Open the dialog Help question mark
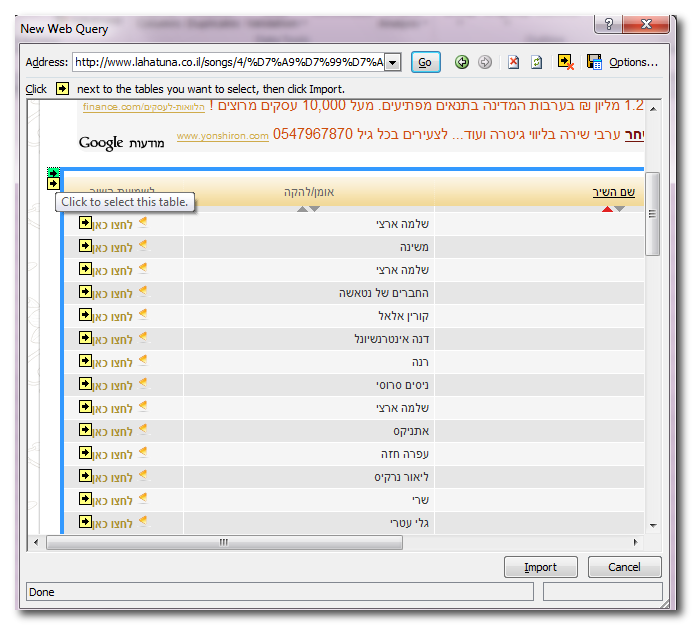The height and width of the screenshot is (625, 692). coord(606,24)
